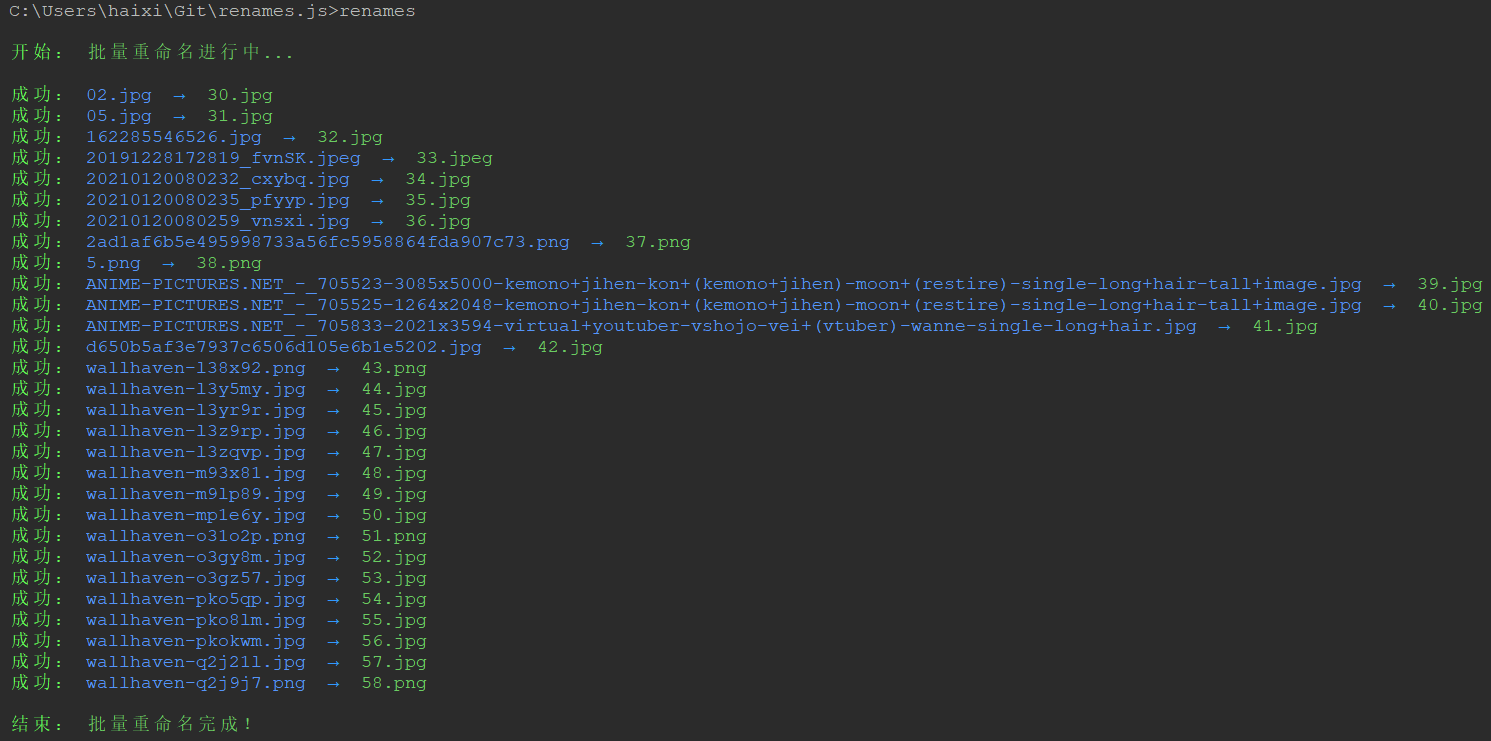Click the 20210120080232_cxybq.jpg file name
Image resolution: width=1491 pixels, height=741 pixels.
tap(218, 179)
